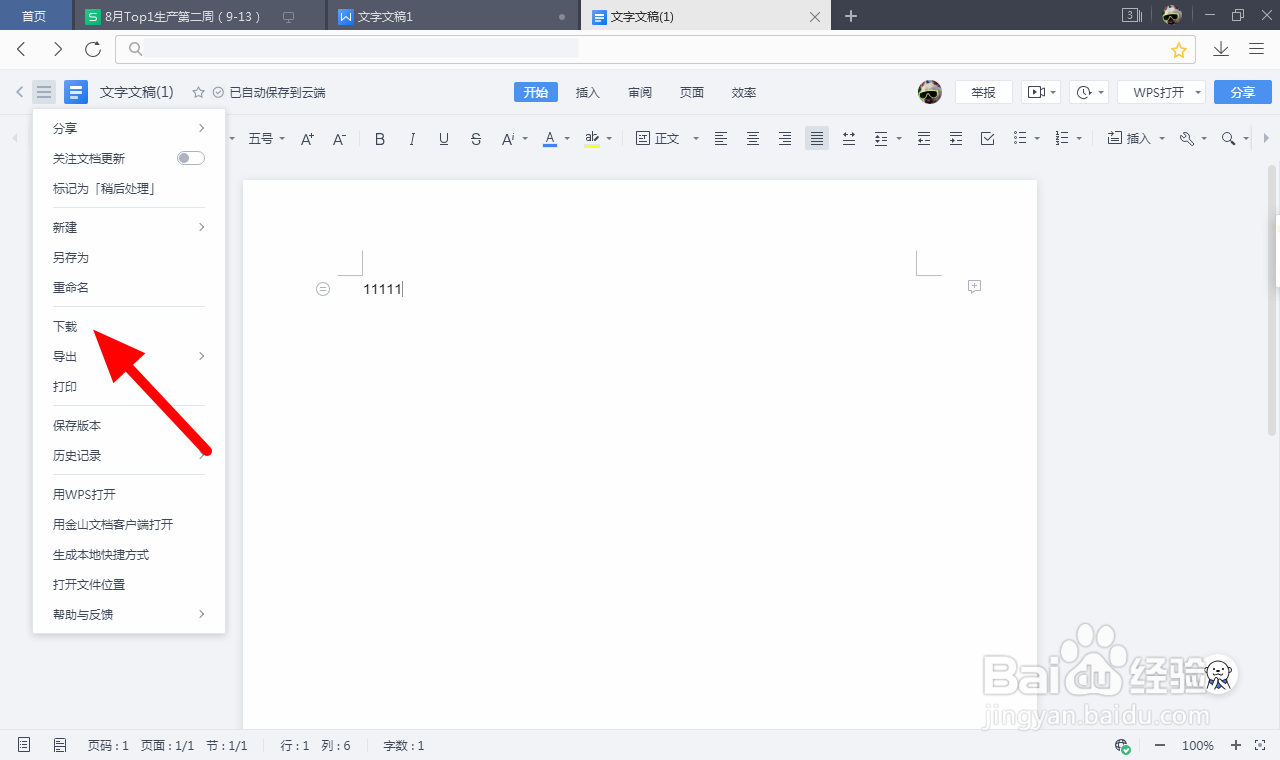Star the document as favorite

[198, 92]
